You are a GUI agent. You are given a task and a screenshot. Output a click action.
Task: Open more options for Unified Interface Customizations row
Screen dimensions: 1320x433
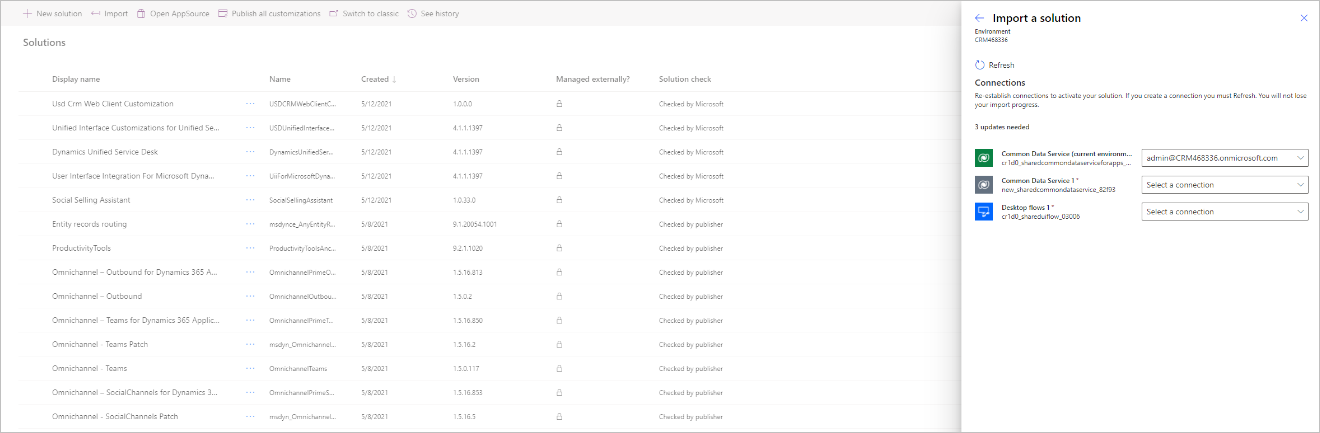[x=250, y=128]
